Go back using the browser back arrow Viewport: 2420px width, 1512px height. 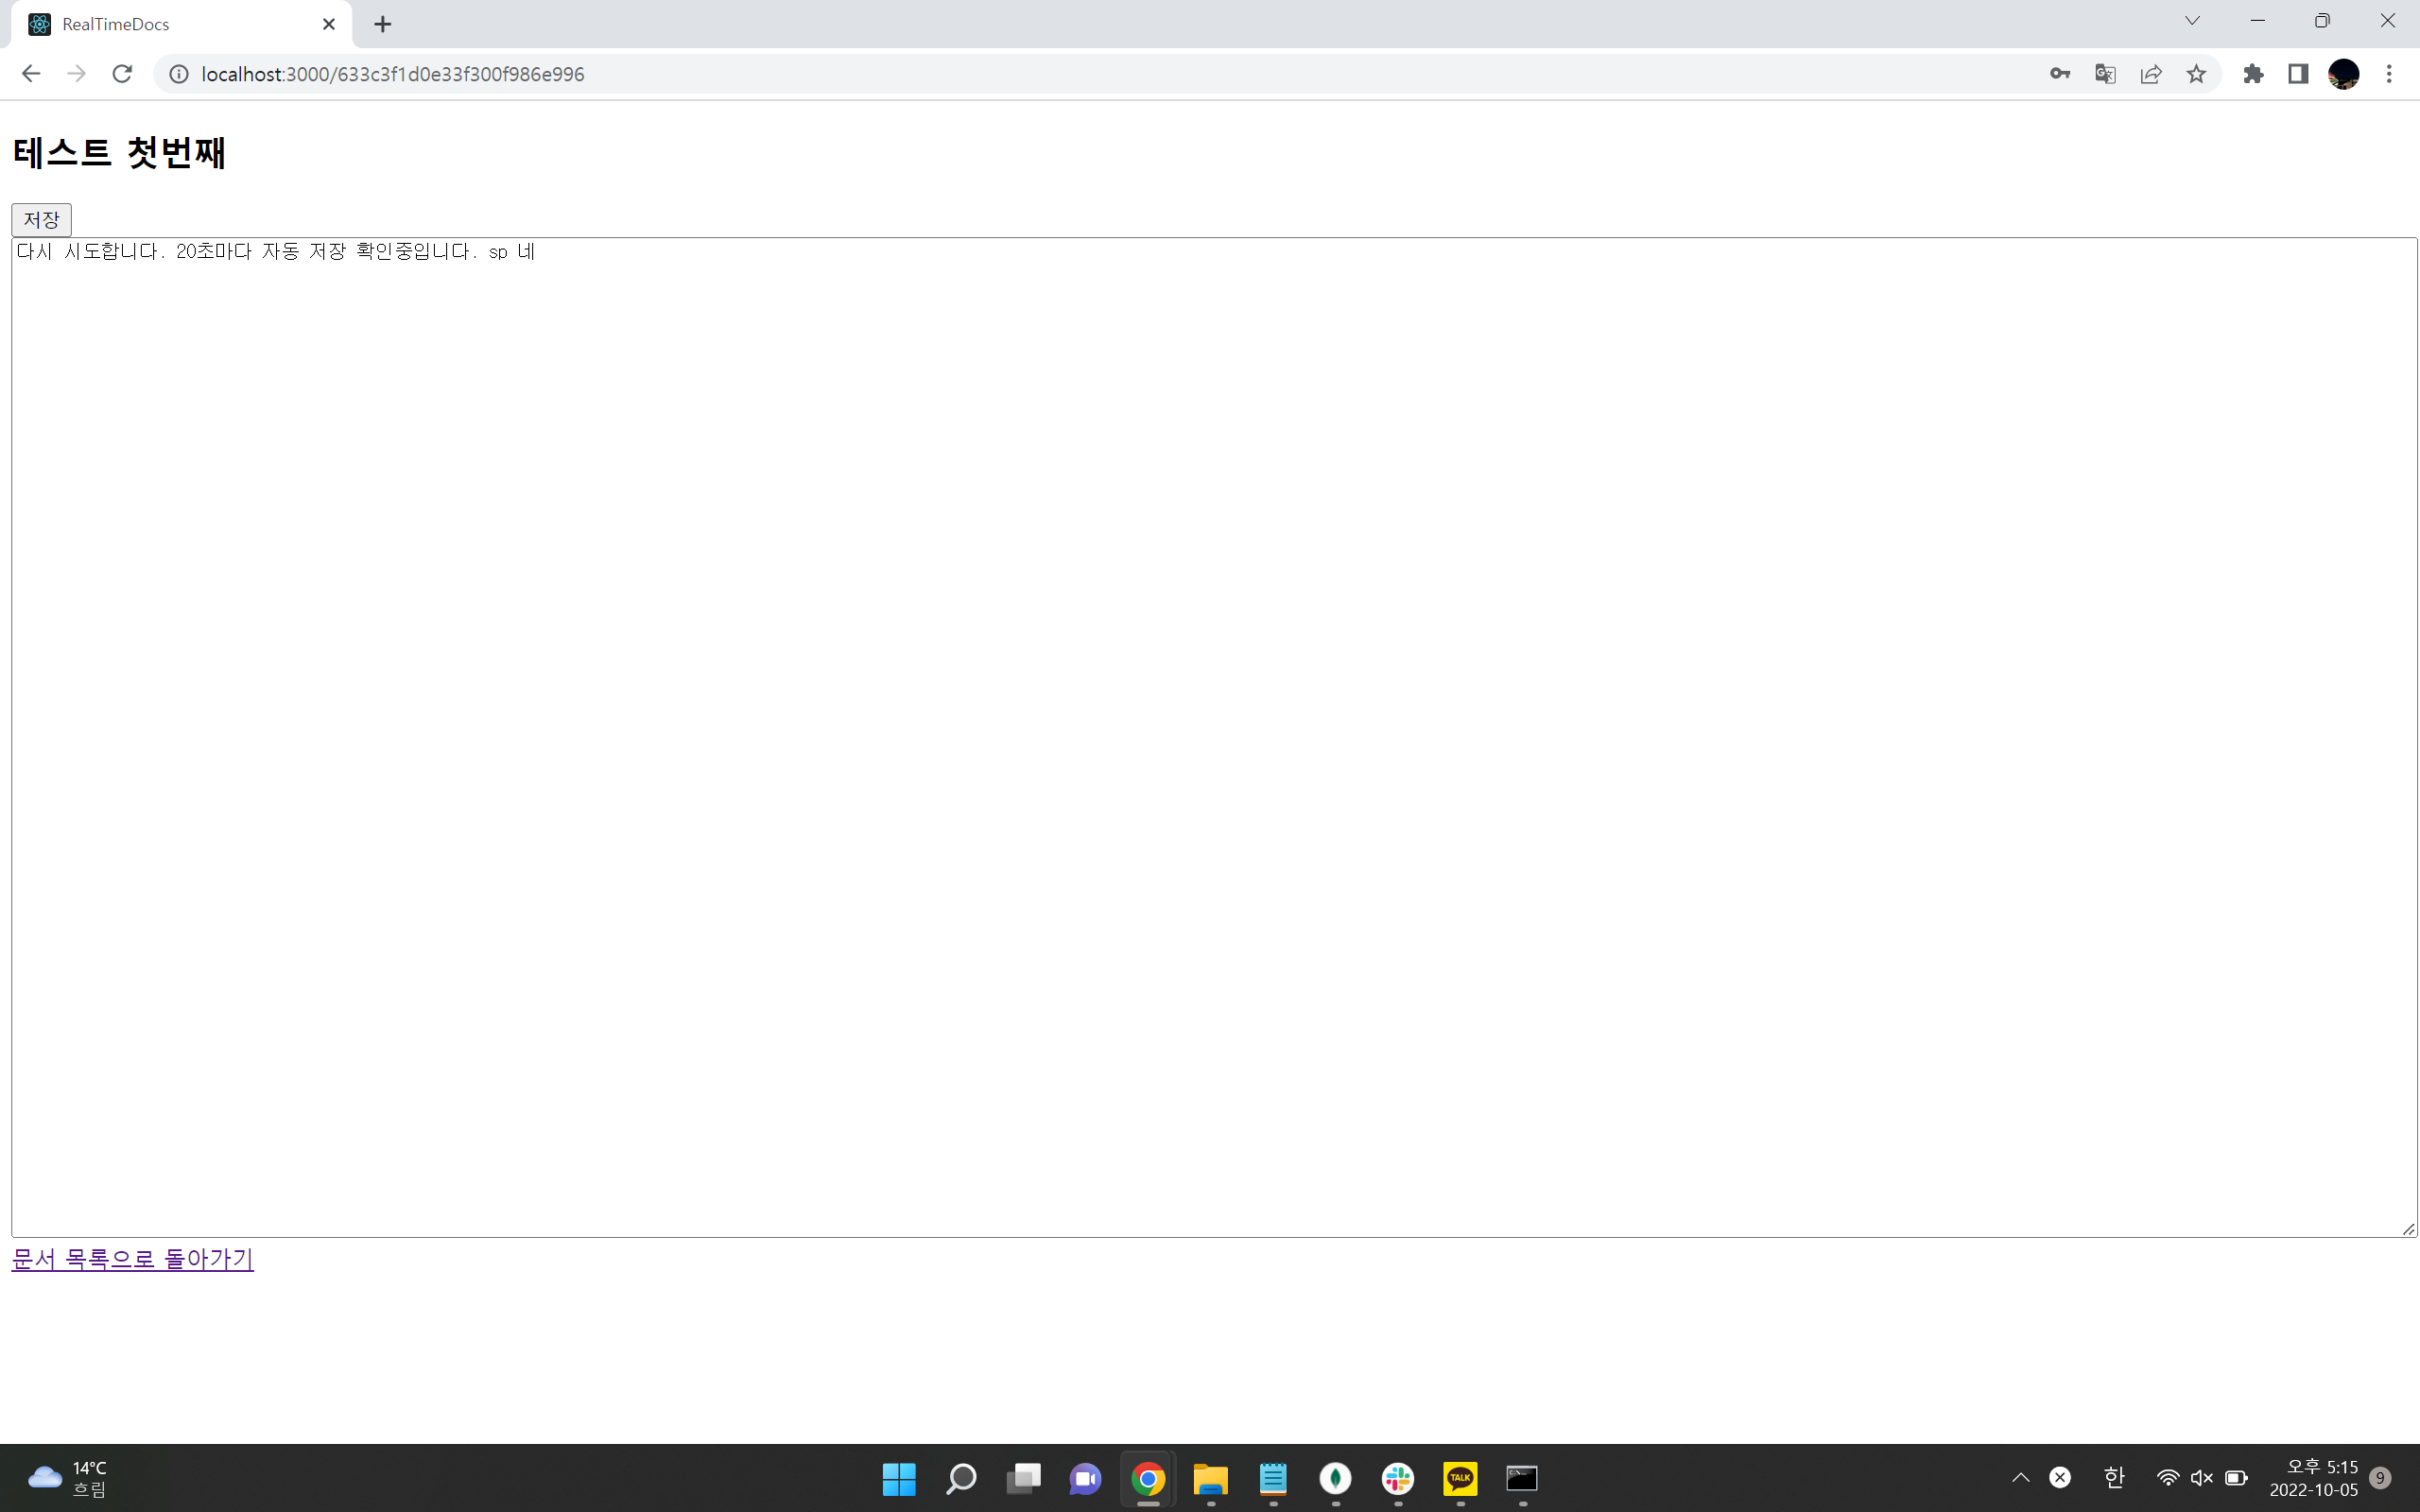coord(31,74)
